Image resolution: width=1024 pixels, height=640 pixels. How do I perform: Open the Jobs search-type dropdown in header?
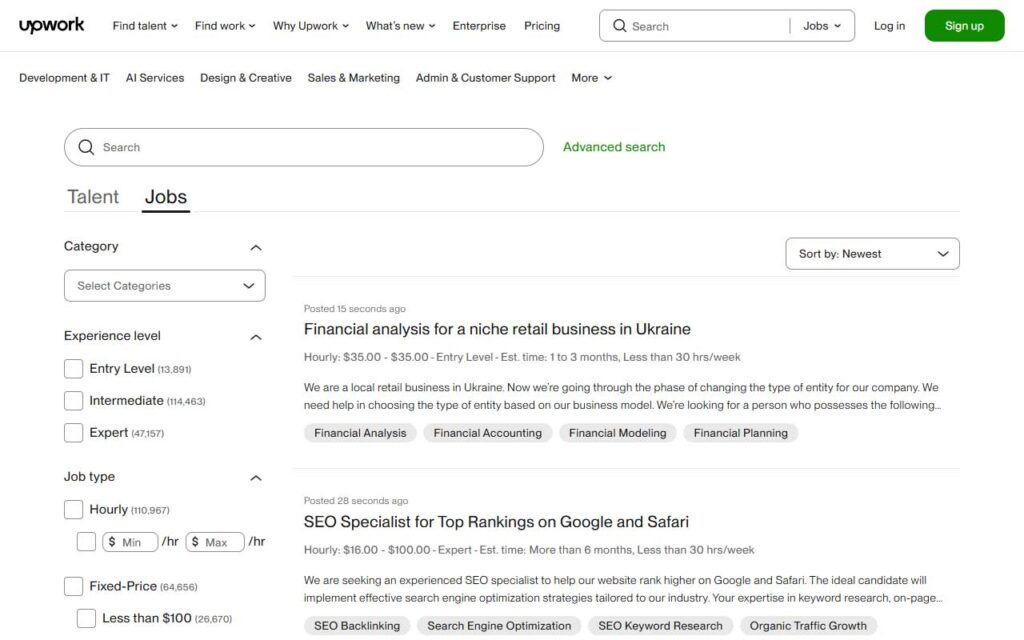(822, 25)
